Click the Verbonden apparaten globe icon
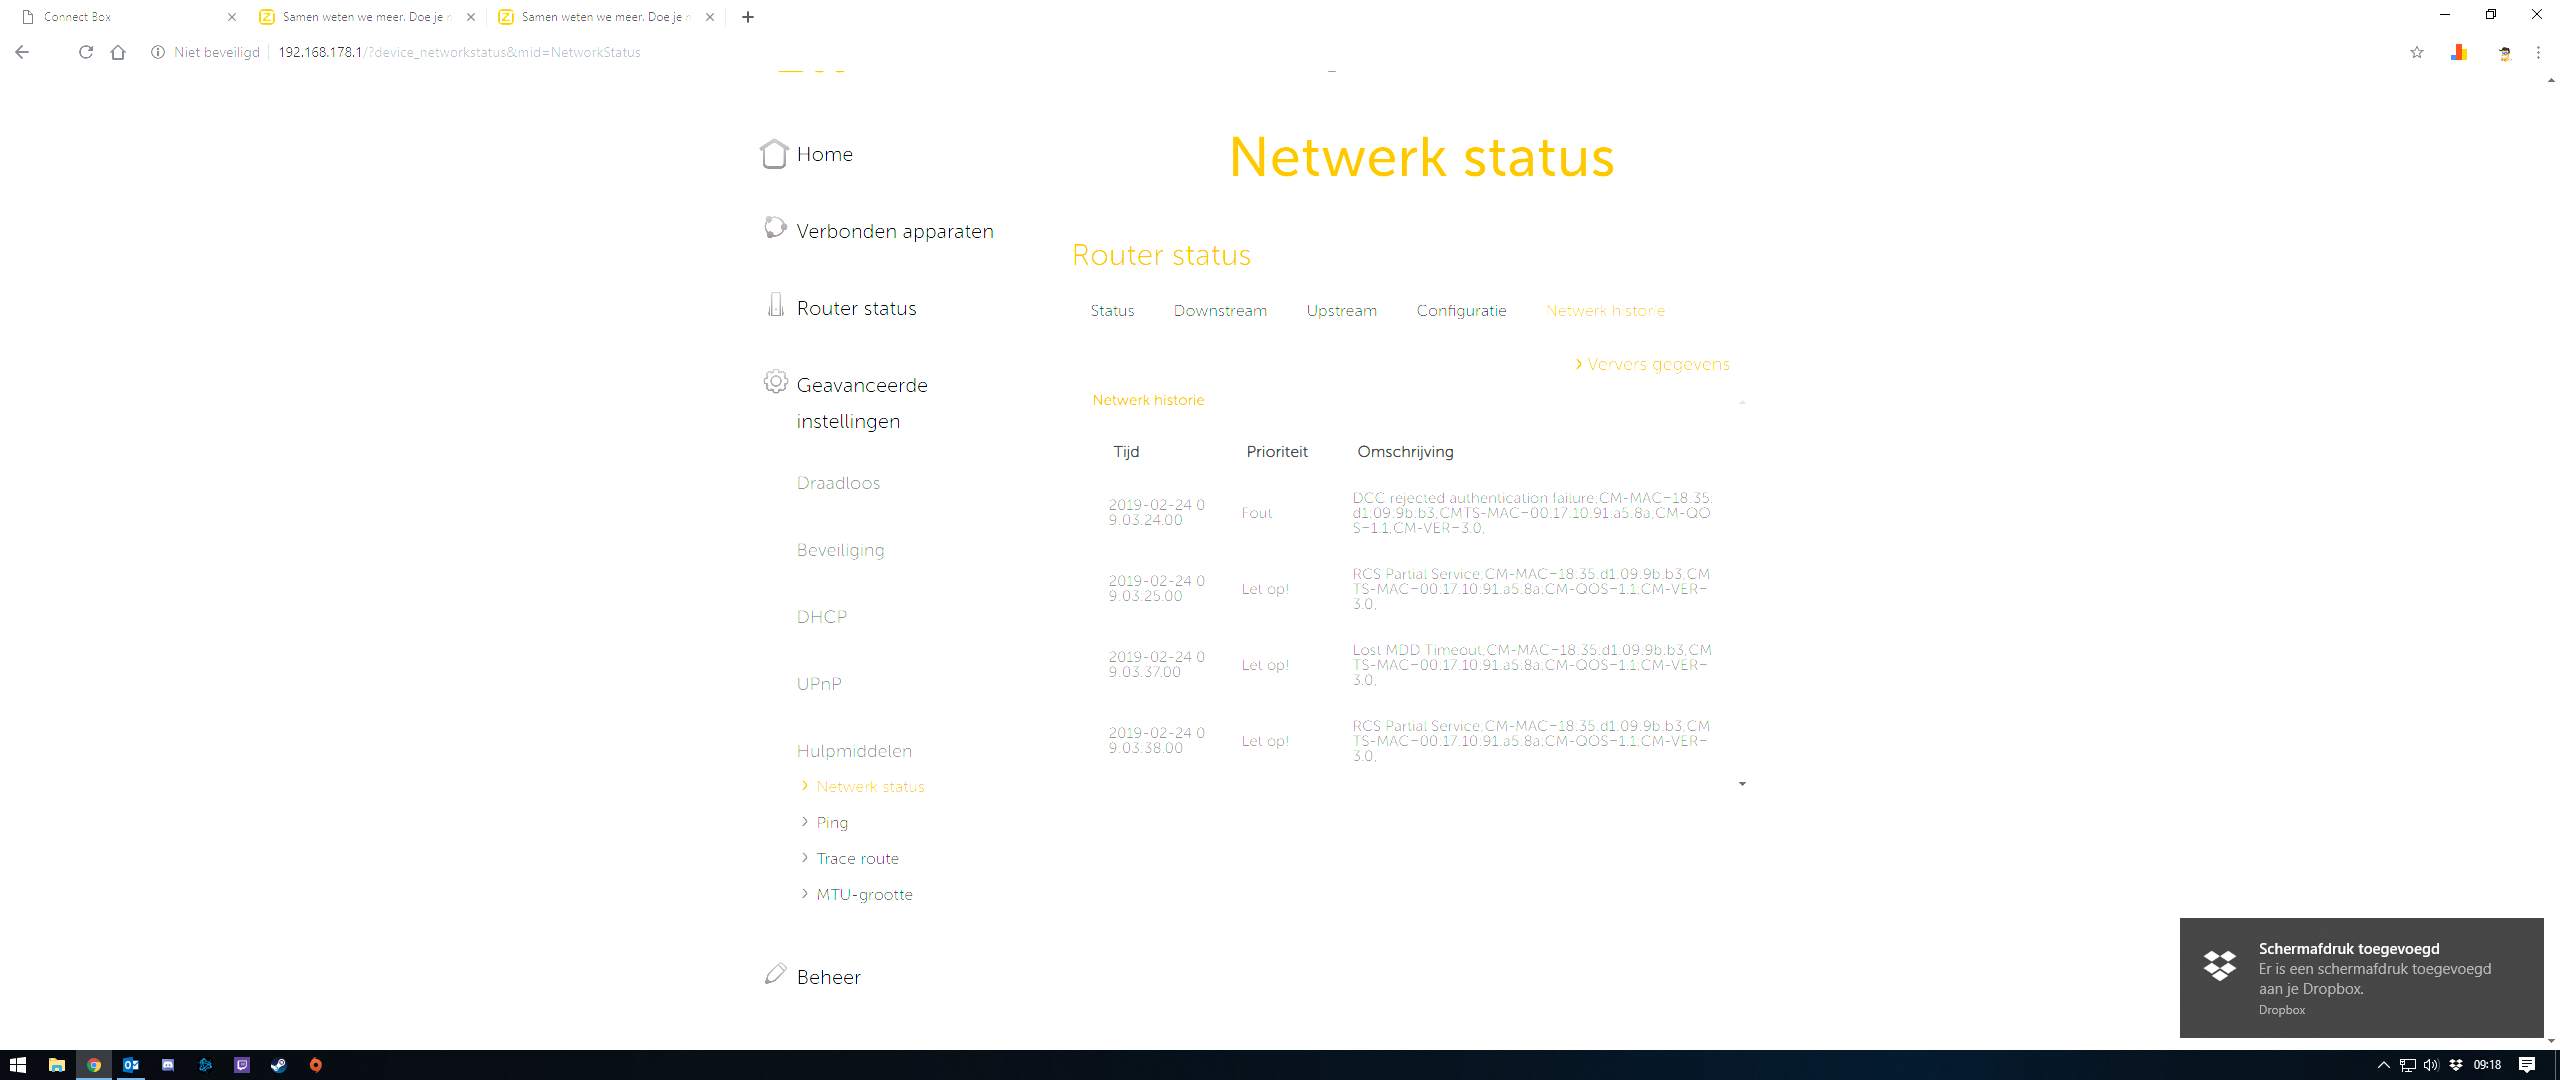This screenshot has height=1080, width=2560. [775, 228]
